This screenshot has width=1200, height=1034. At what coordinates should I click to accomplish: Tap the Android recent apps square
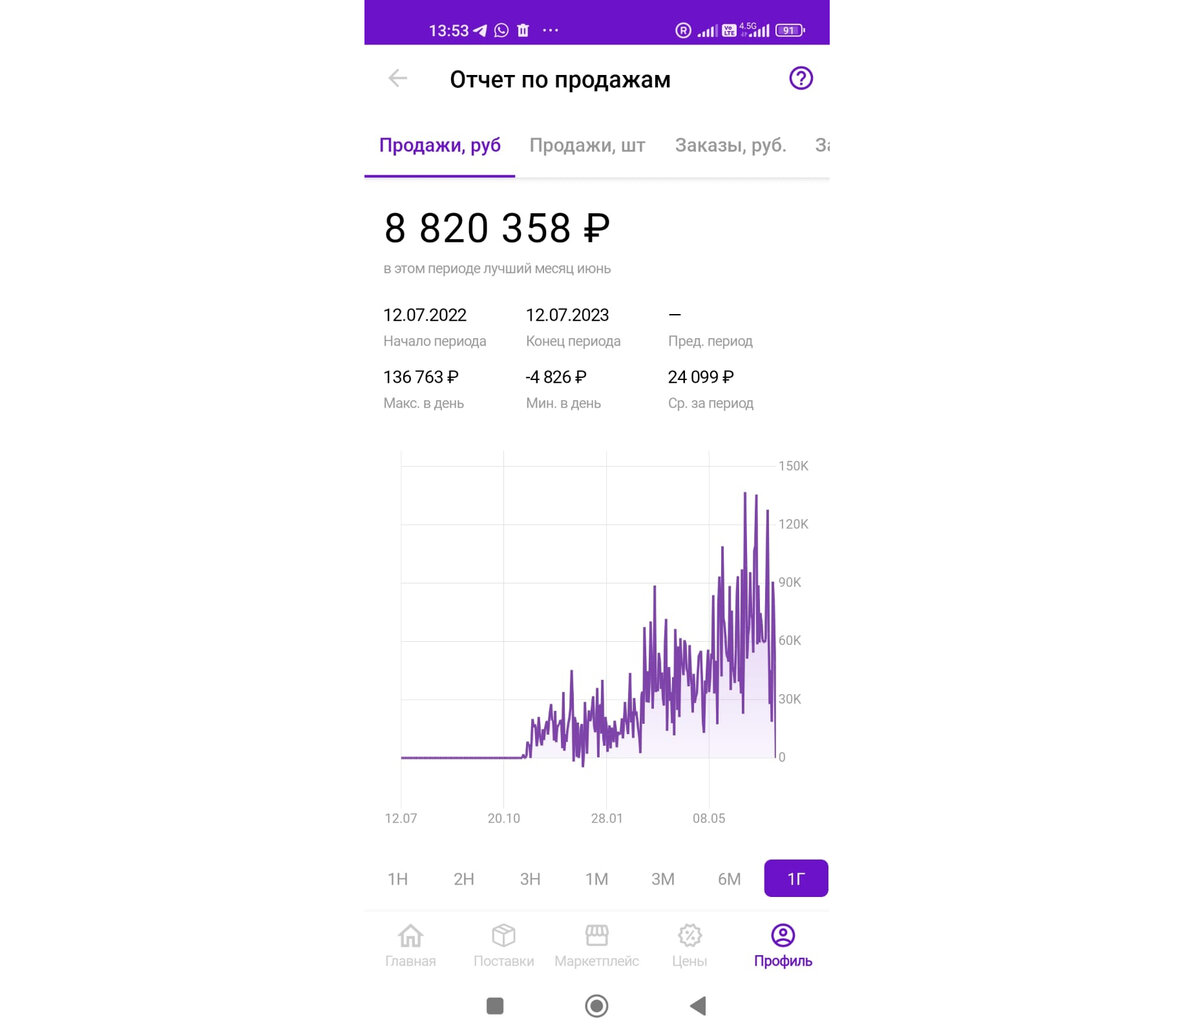(494, 1005)
